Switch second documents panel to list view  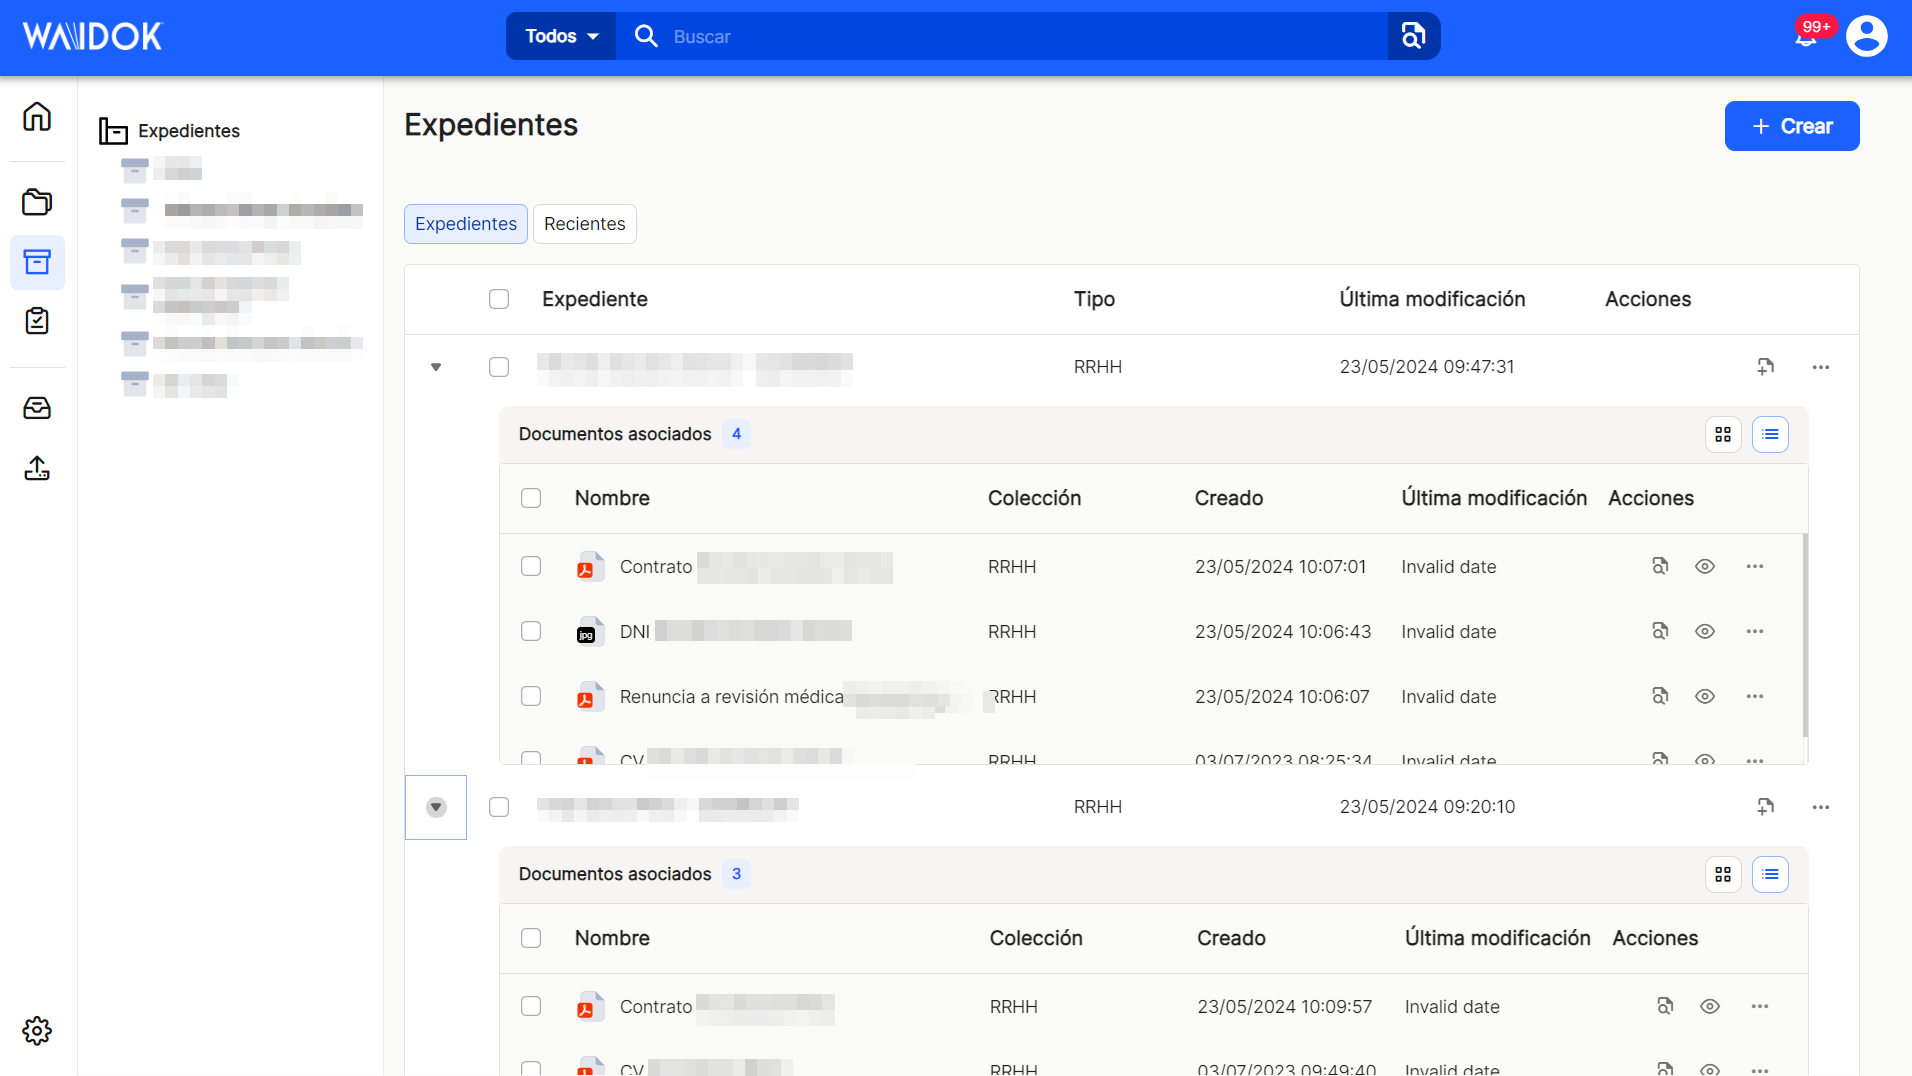[1770, 874]
